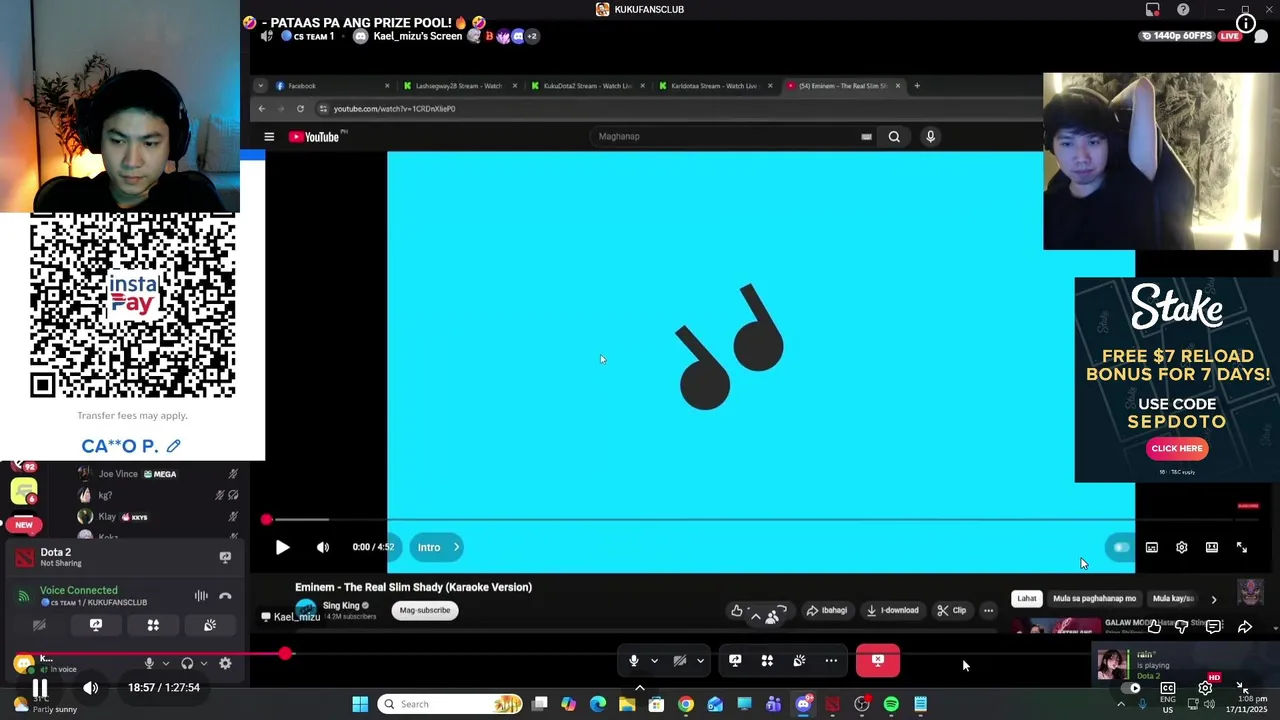Toggle noise suppression waveform icon

[x=201, y=596]
